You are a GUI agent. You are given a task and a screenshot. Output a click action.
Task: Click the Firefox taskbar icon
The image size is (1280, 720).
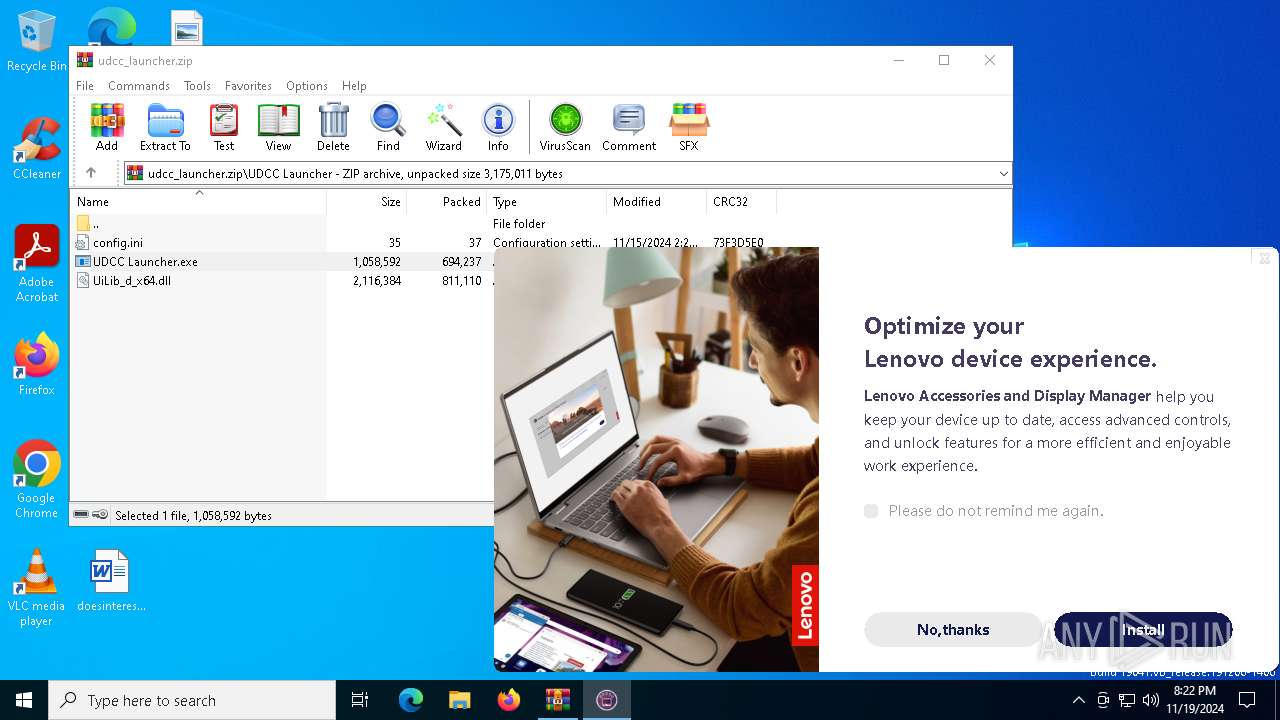point(509,700)
